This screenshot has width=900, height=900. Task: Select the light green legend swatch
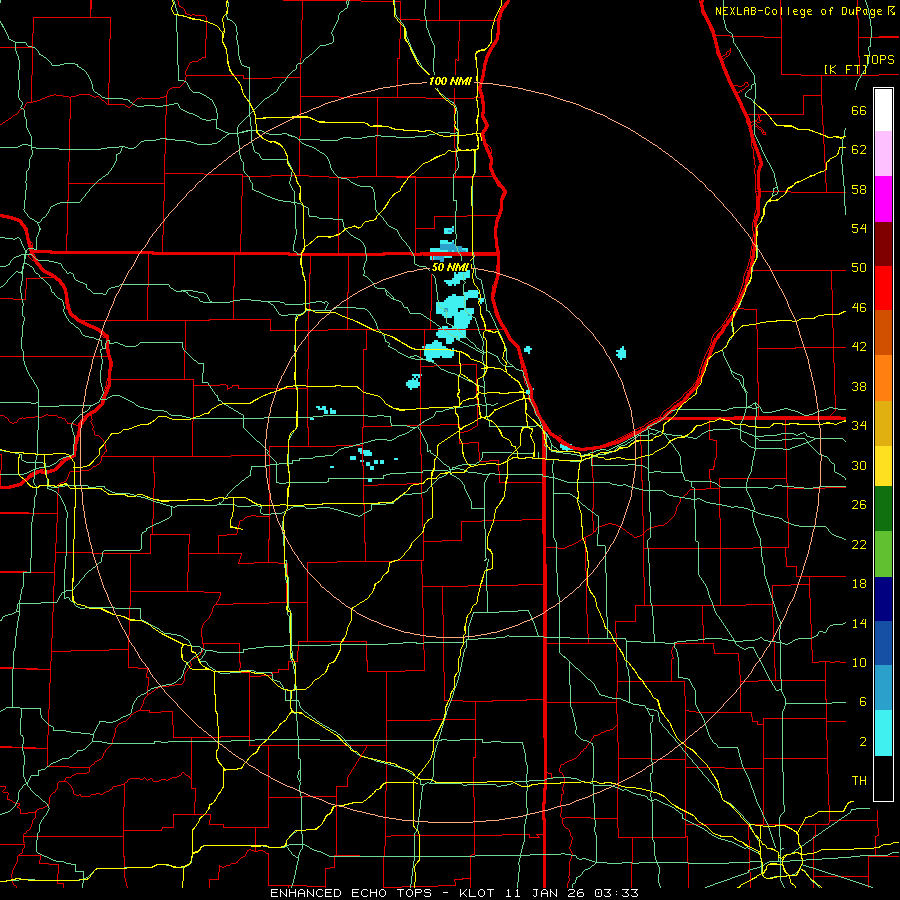pyautogui.click(x=883, y=554)
